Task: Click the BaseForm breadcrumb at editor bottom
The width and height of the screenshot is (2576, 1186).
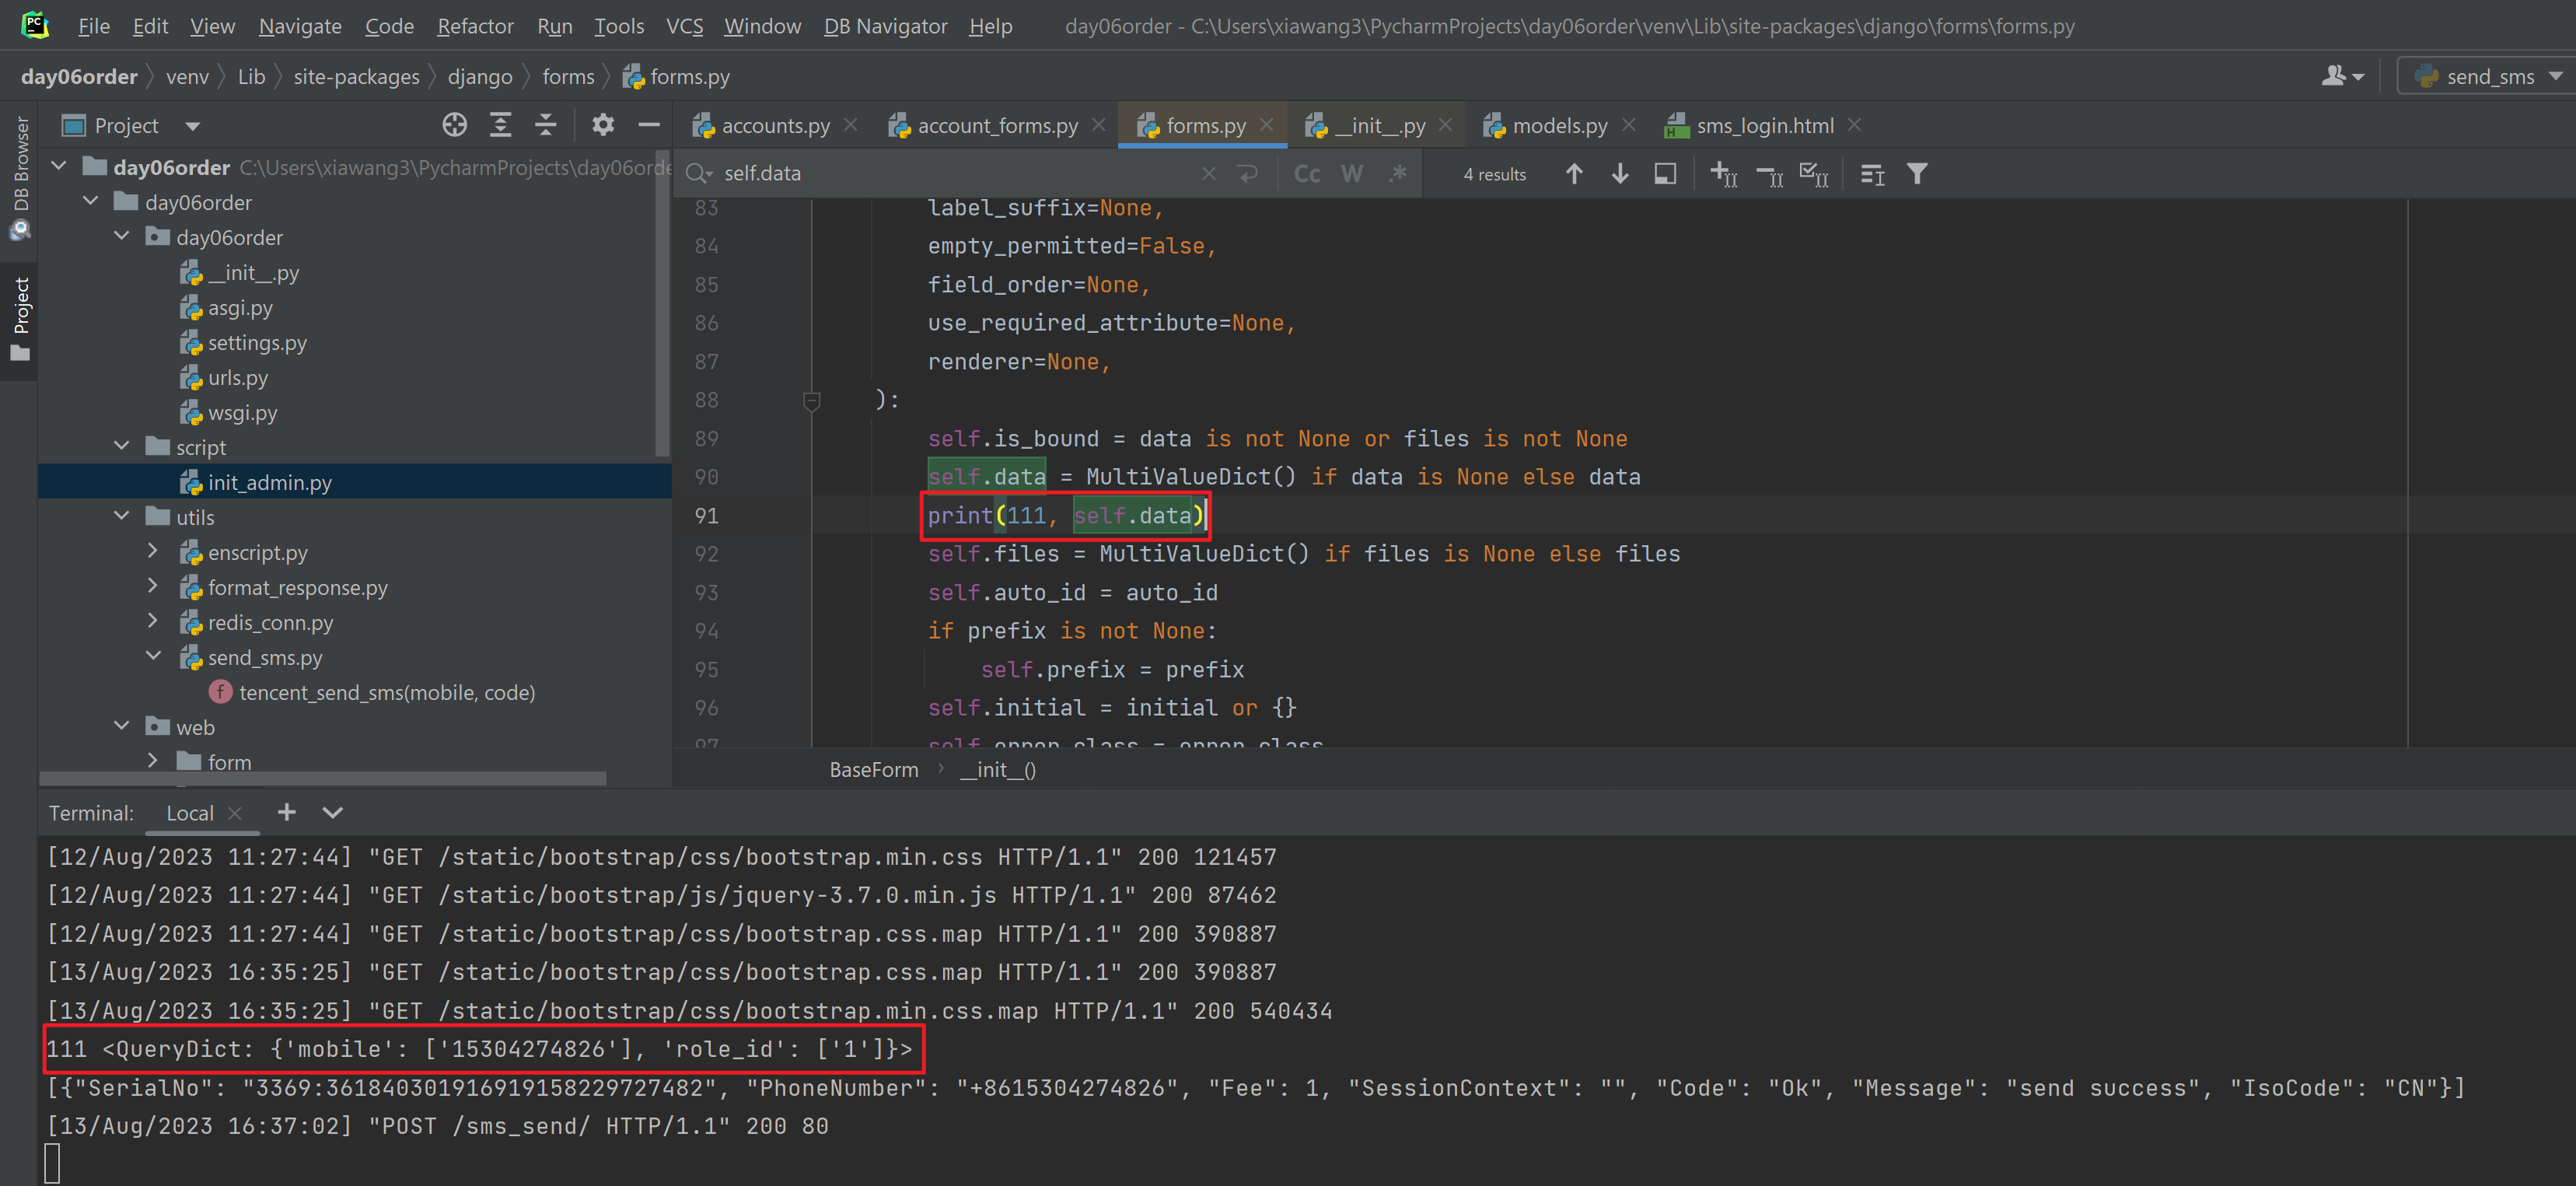Action: [x=873, y=769]
